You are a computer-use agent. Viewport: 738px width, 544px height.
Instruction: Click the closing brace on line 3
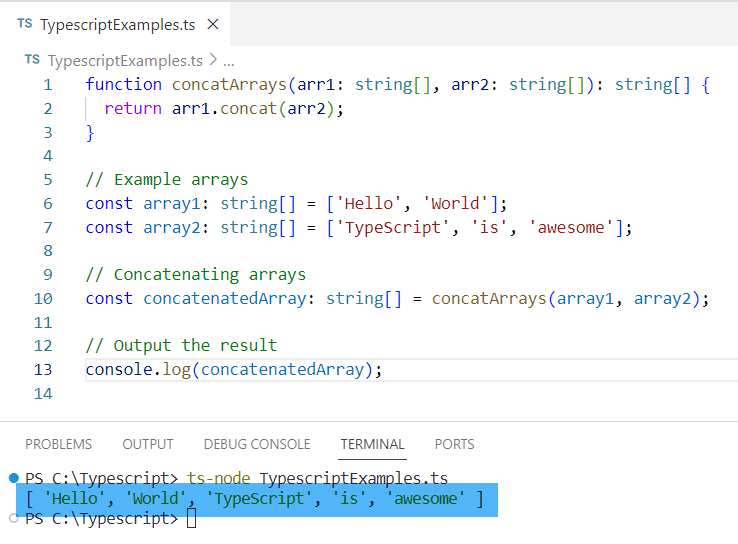[90, 133]
